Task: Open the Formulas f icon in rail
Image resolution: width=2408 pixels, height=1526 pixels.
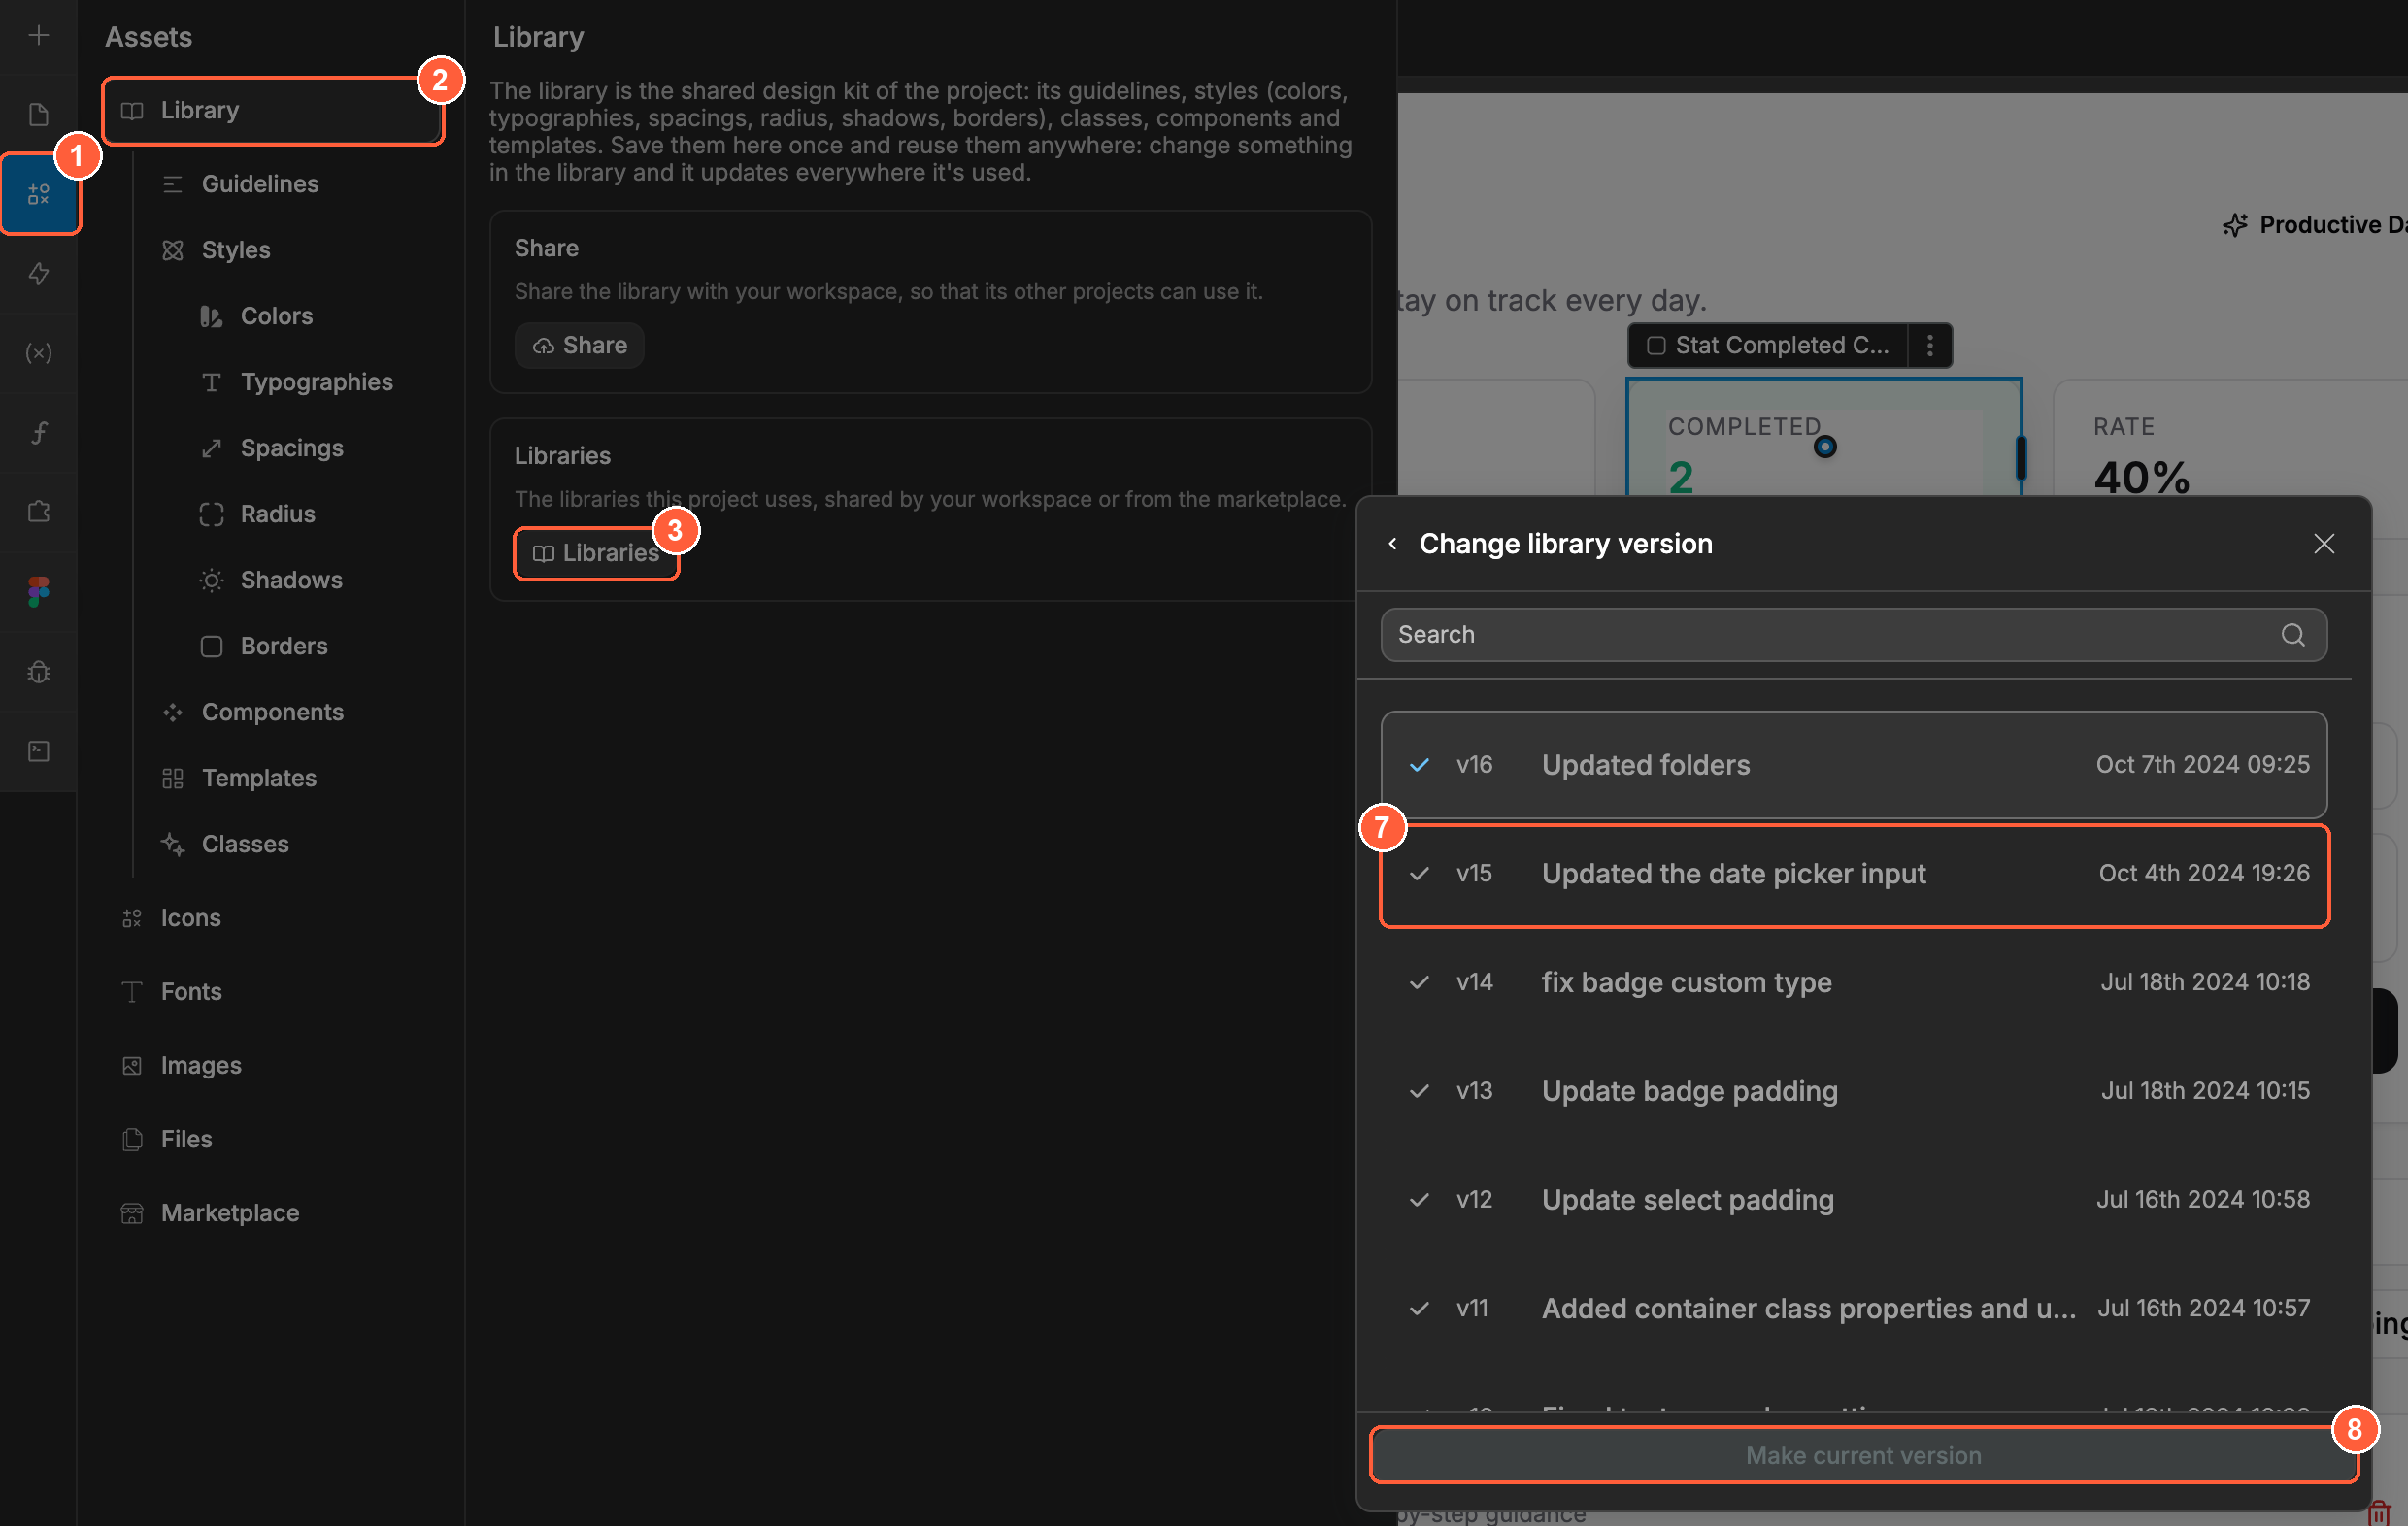Action: coord(38,432)
